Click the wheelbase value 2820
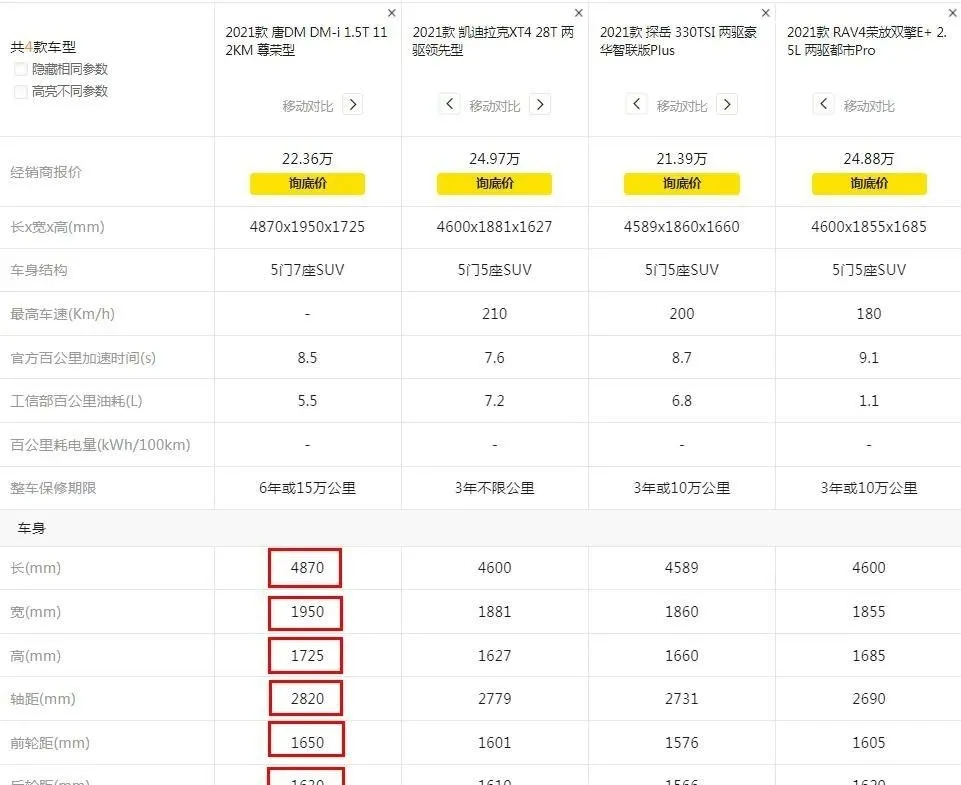The width and height of the screenshot is (961, 785). [307, 699]
